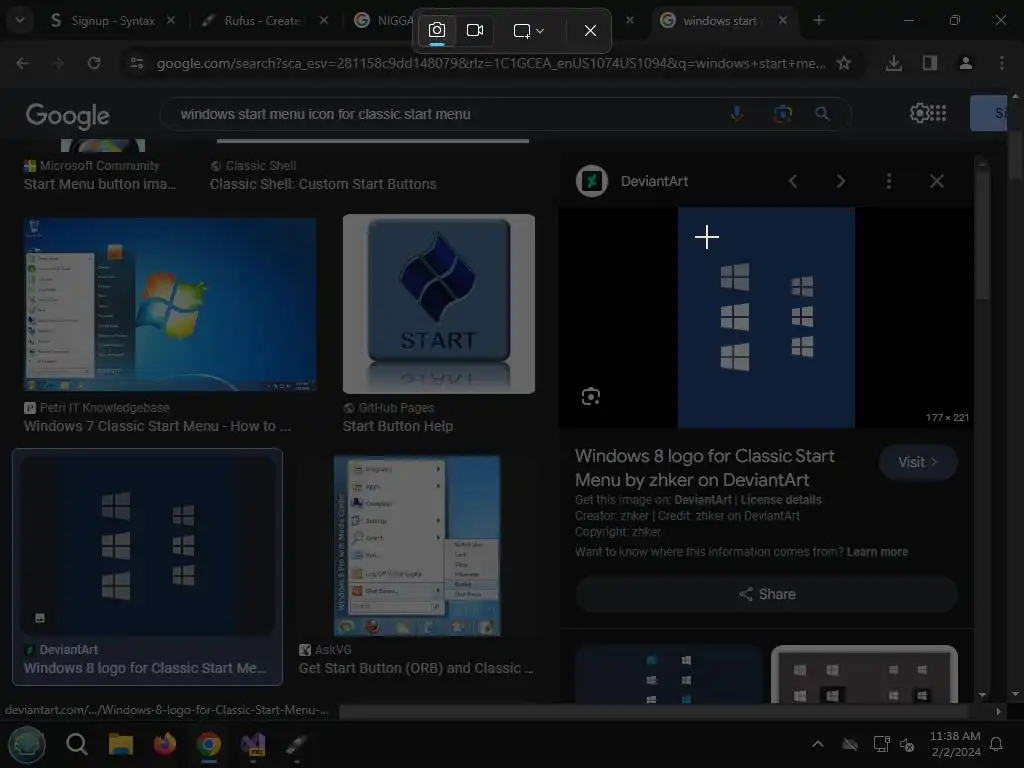This screenshot has width=1024, height=768.
Task: Open the Chrome three-dot menu
Action: pyautogui.click(x=1002, y=63)
